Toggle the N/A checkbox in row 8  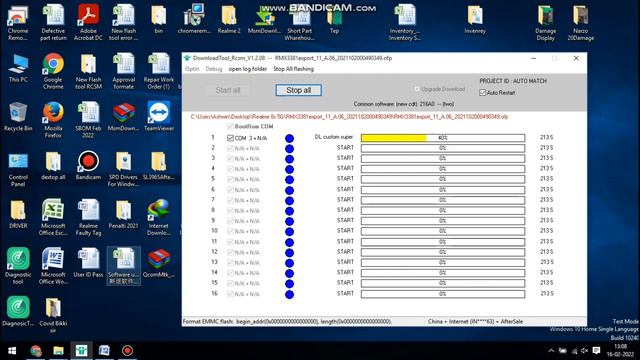230,211
